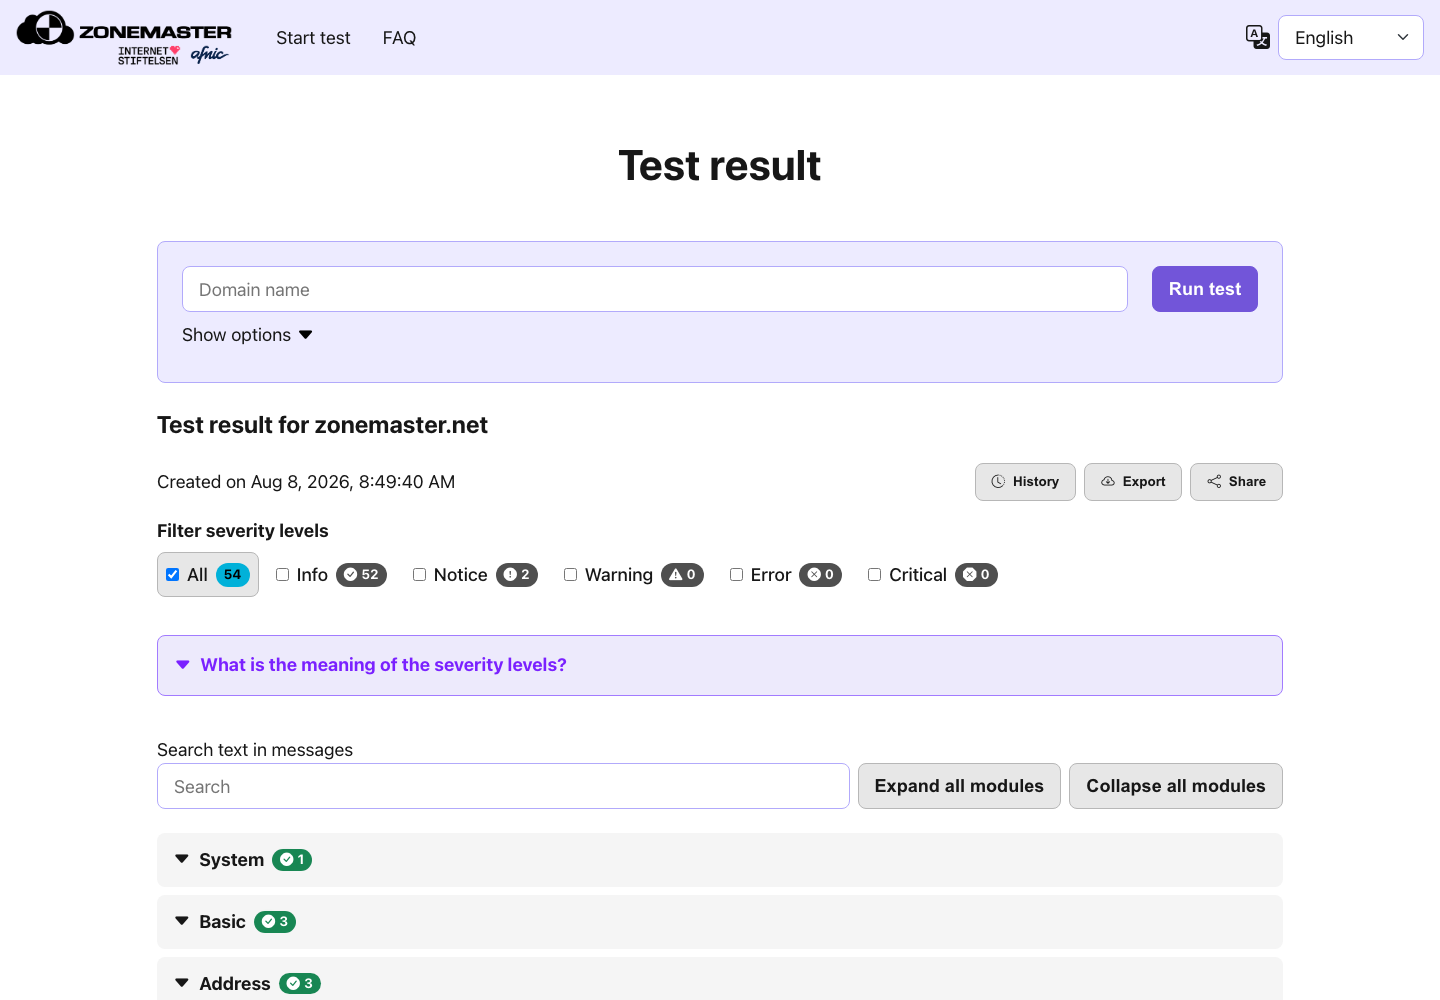
Task: Toggle the All severity checkbox
Action: 172,575
